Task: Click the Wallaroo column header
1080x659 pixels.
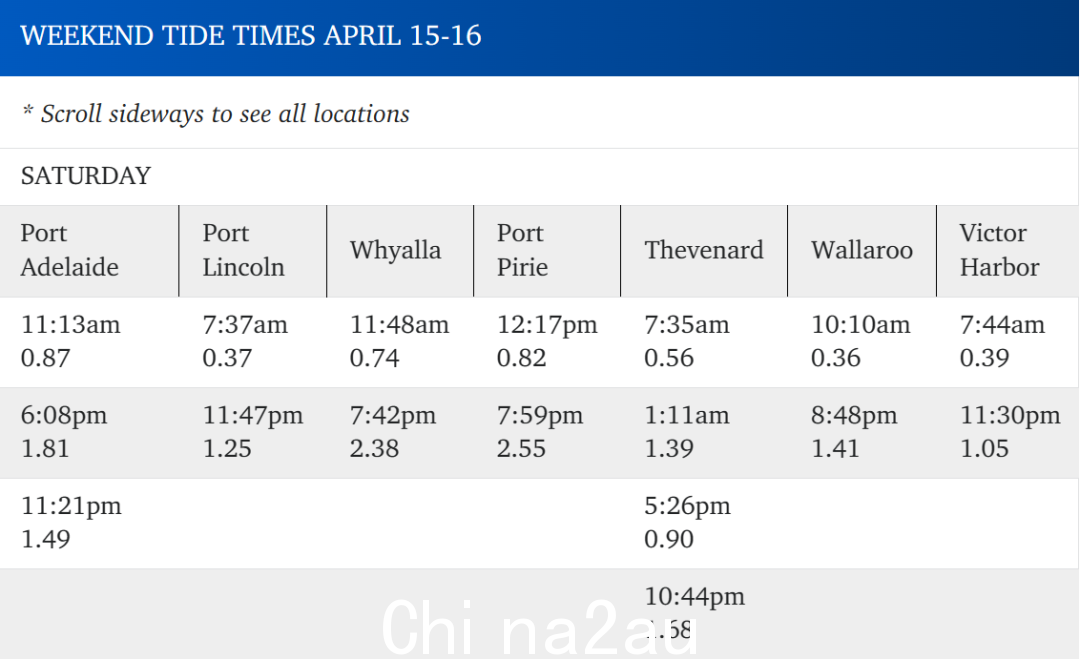Action: click(x=862, y=251)
